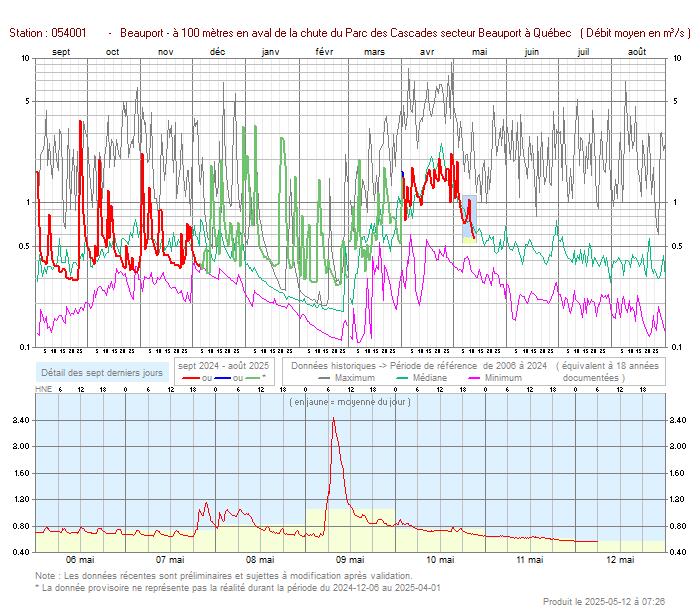700x610 pixels.
Task: Click the green line sample before the asterisk
Action: [252, 378]
